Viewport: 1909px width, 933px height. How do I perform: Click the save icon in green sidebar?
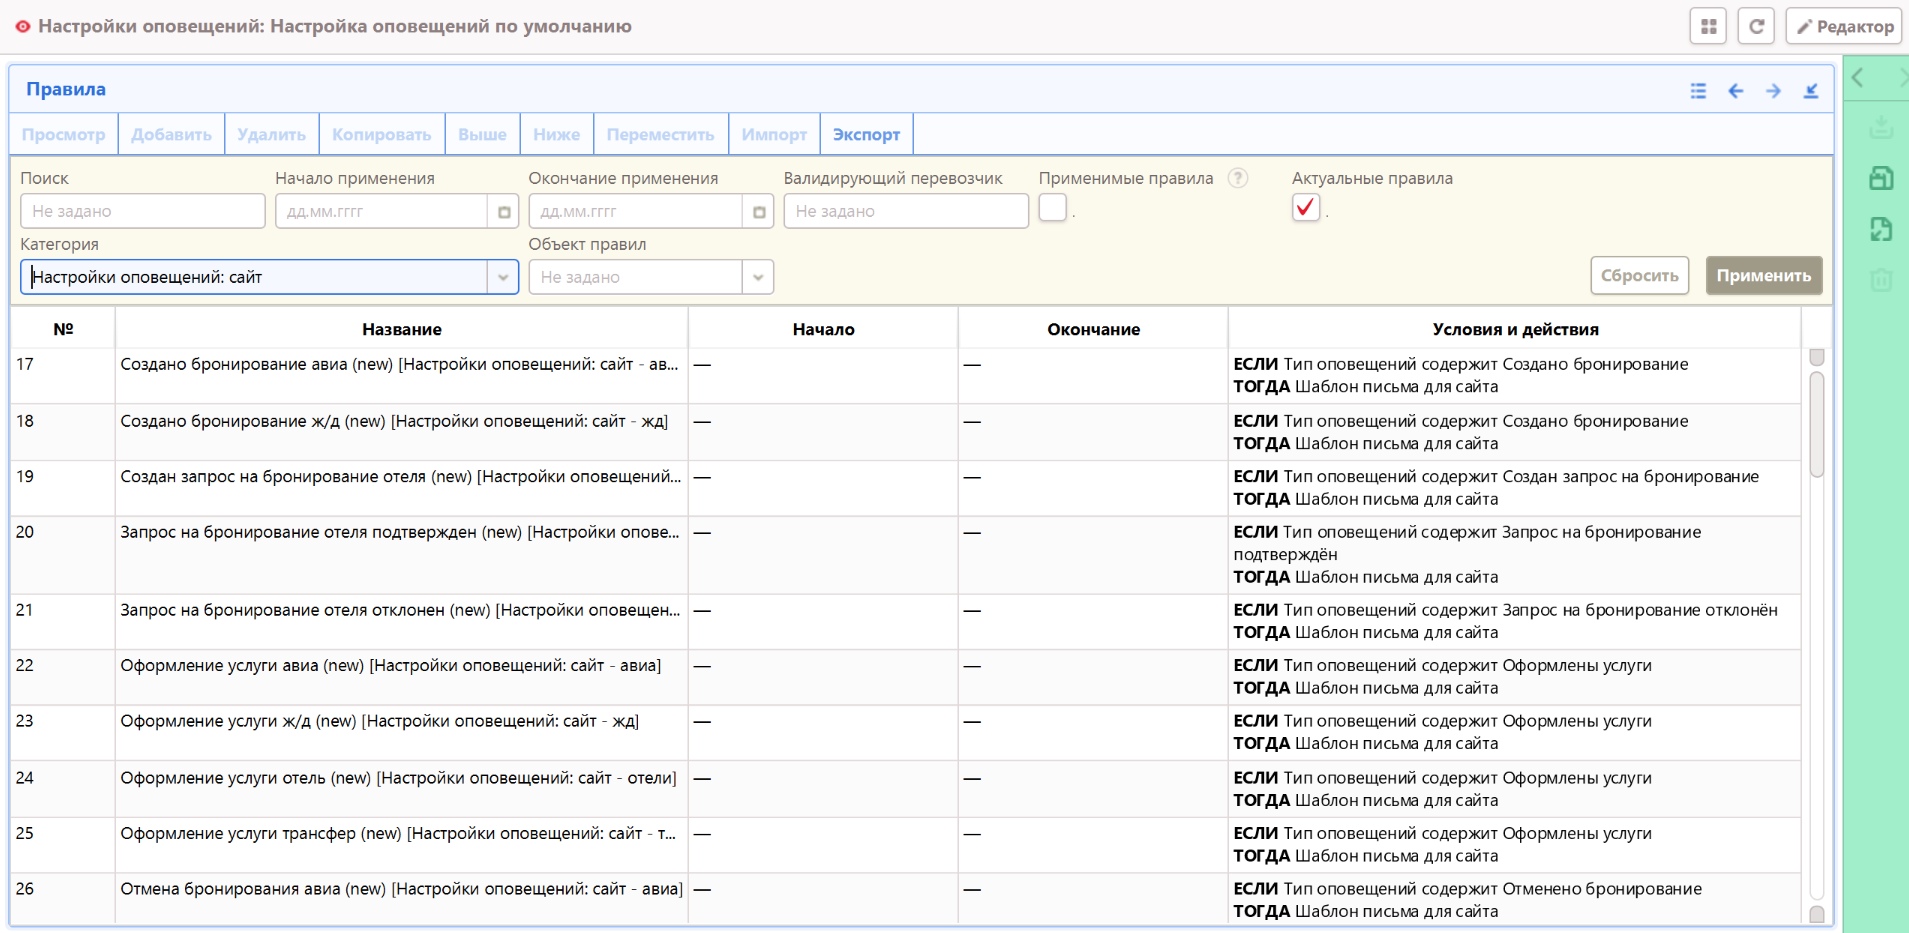[1880, 179]
